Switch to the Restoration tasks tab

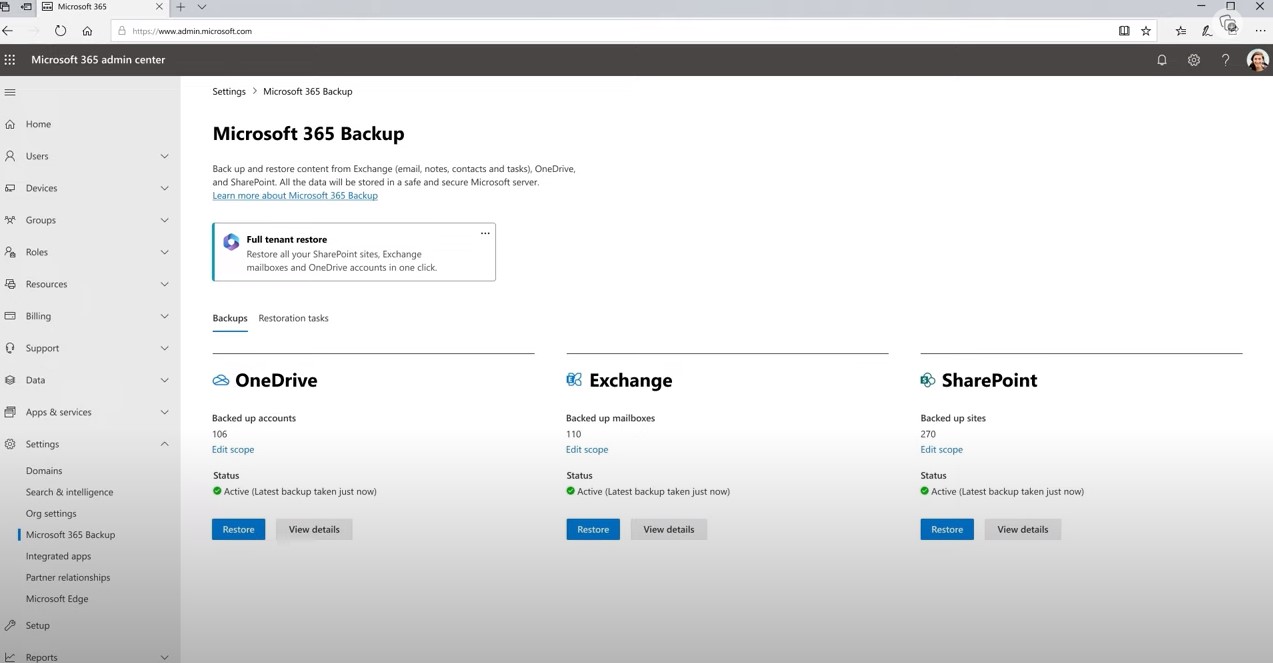[x=293, y=318]
